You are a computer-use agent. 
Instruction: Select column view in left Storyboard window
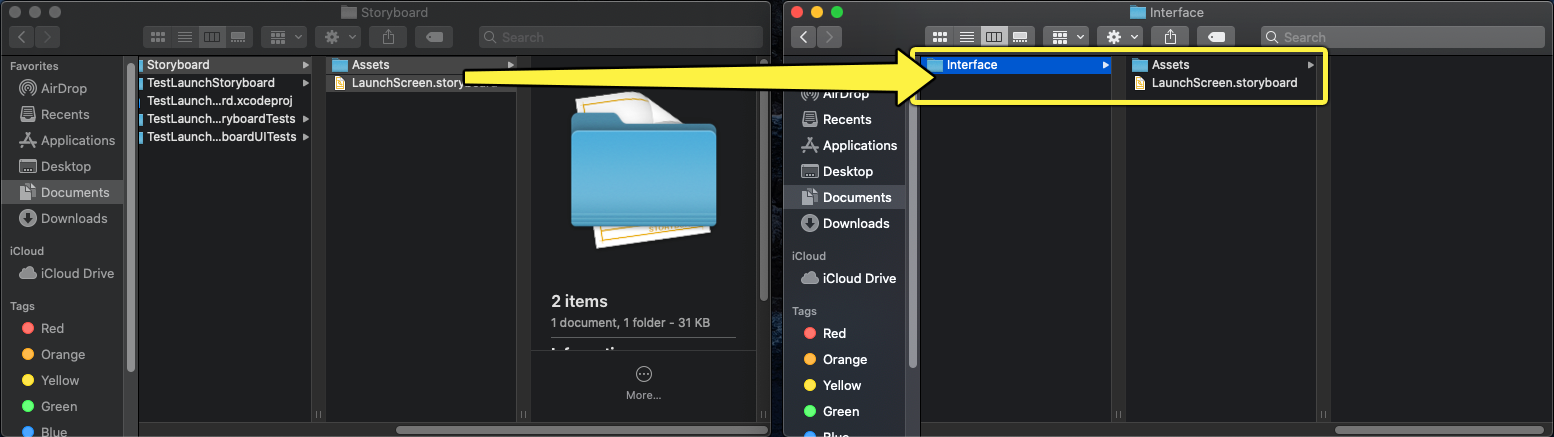211,37
